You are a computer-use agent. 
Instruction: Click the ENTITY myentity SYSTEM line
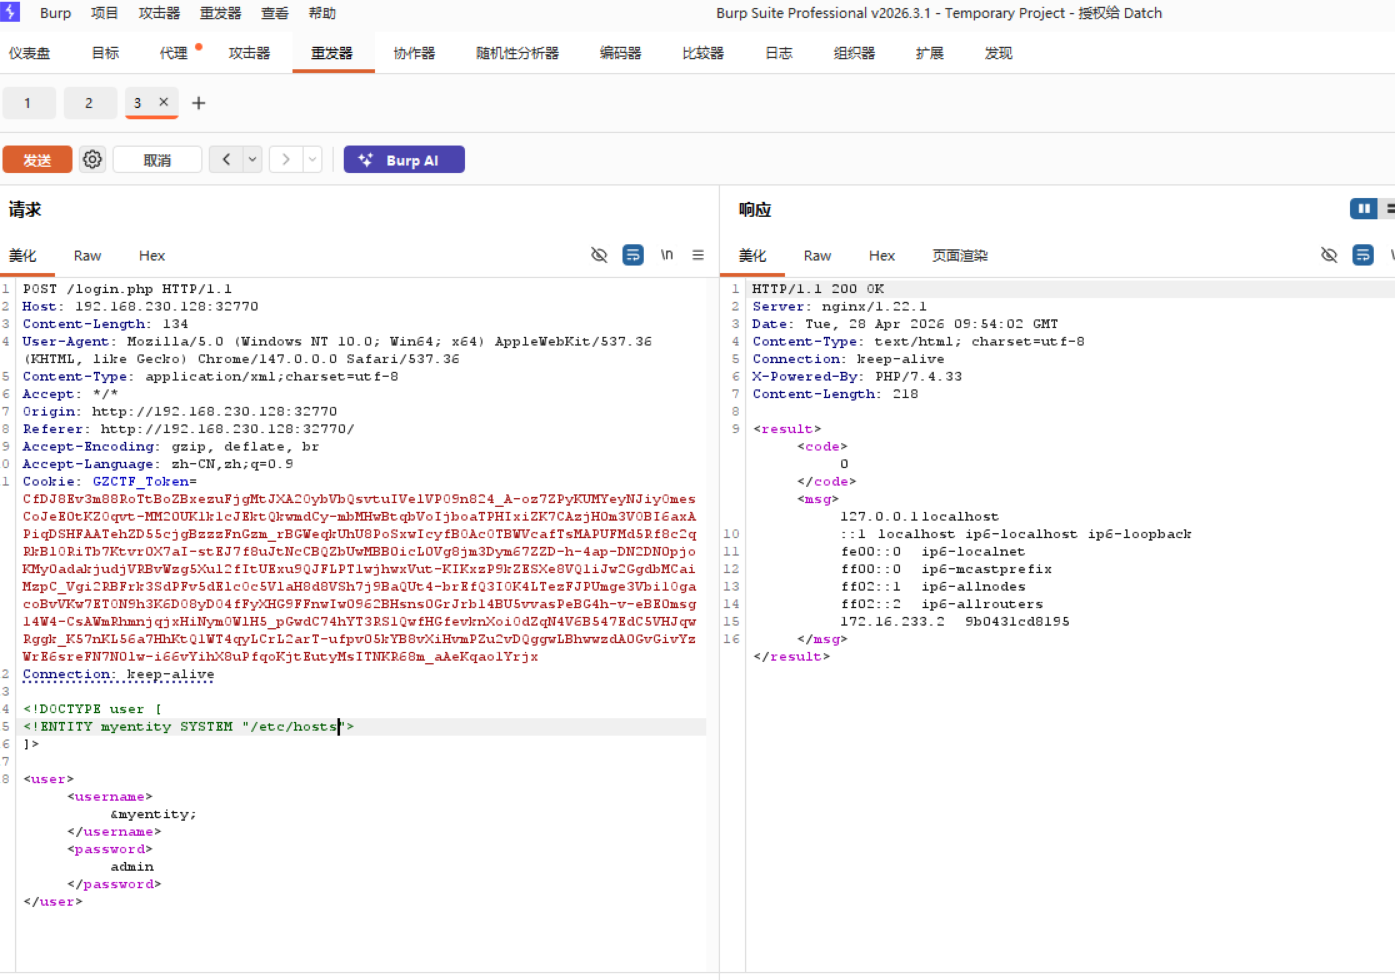(x=188, y=727)
